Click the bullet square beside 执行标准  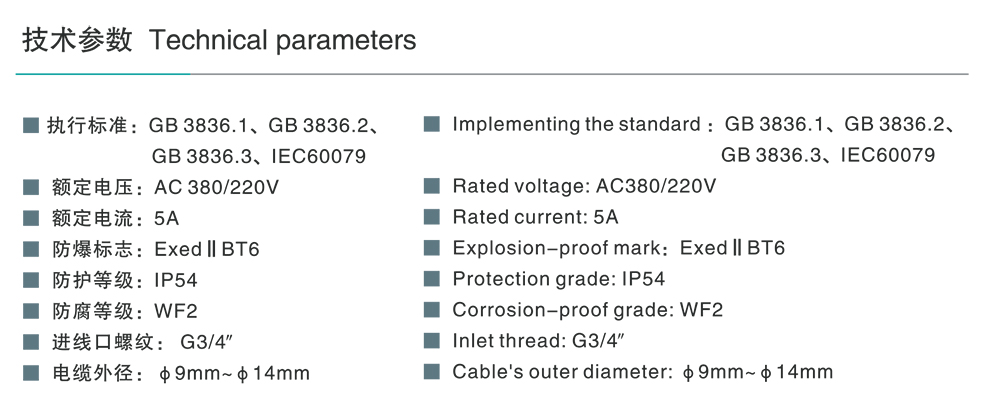coord(30,126)
